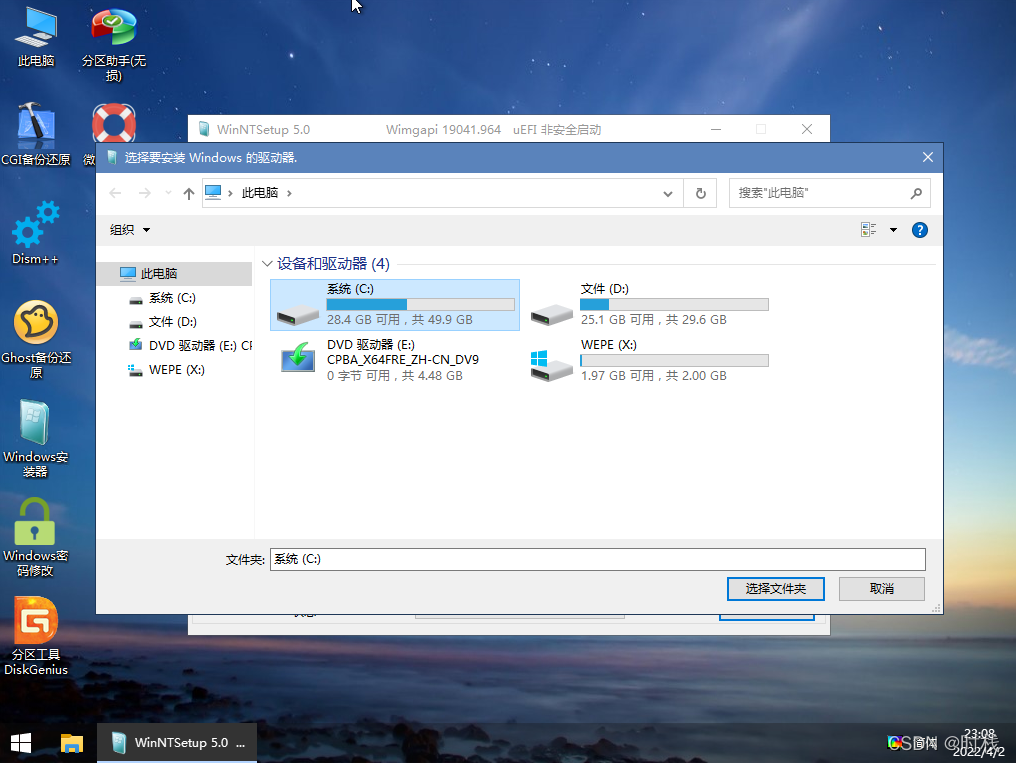Go back in folder dialog

[115, 193]
